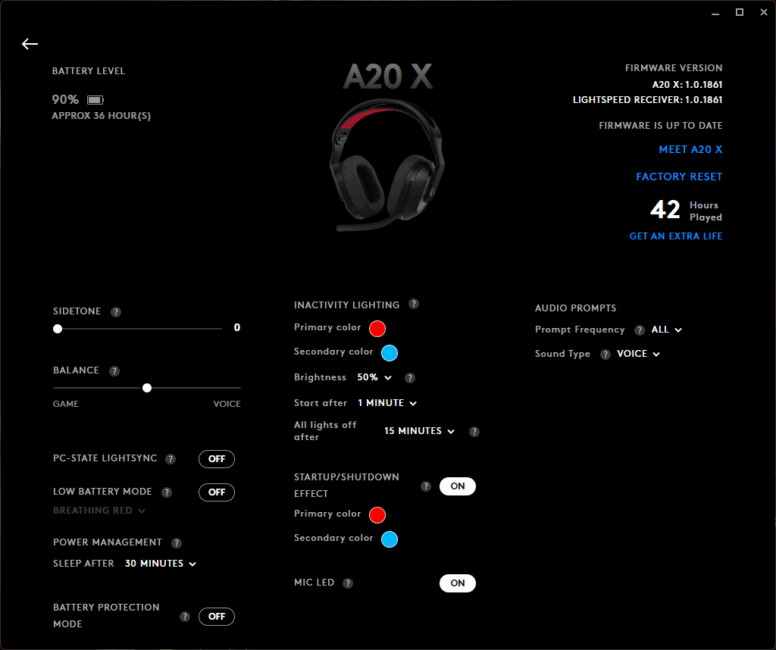Screen dimensions: 776x650
Task: Open Sound Type VOICE dropdown
Action: coord(638,354)
